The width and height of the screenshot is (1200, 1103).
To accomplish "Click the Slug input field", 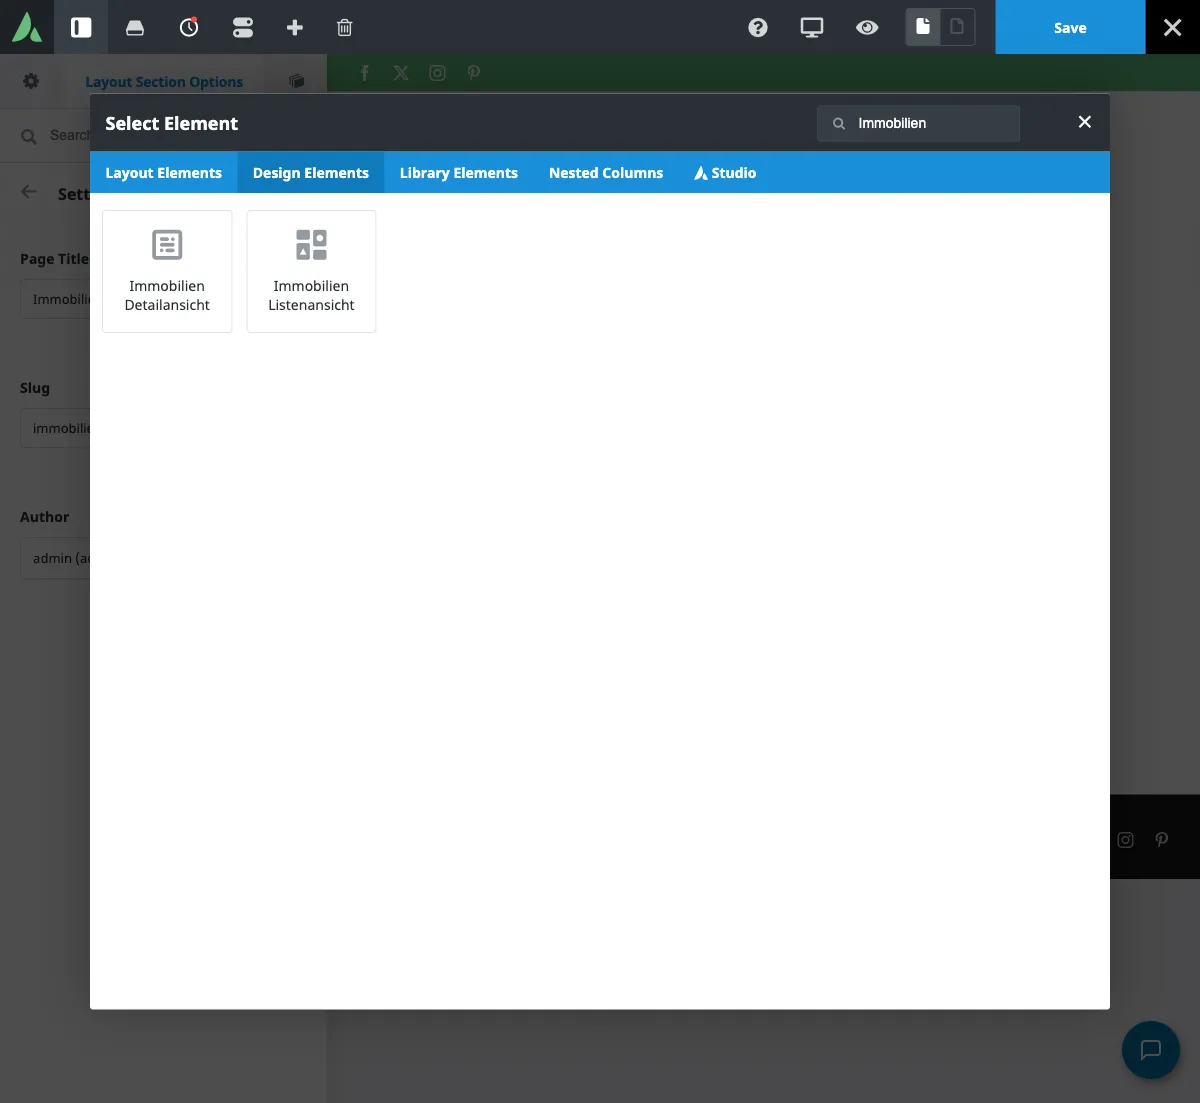I will pyautogui.click(x=55, y=428).
